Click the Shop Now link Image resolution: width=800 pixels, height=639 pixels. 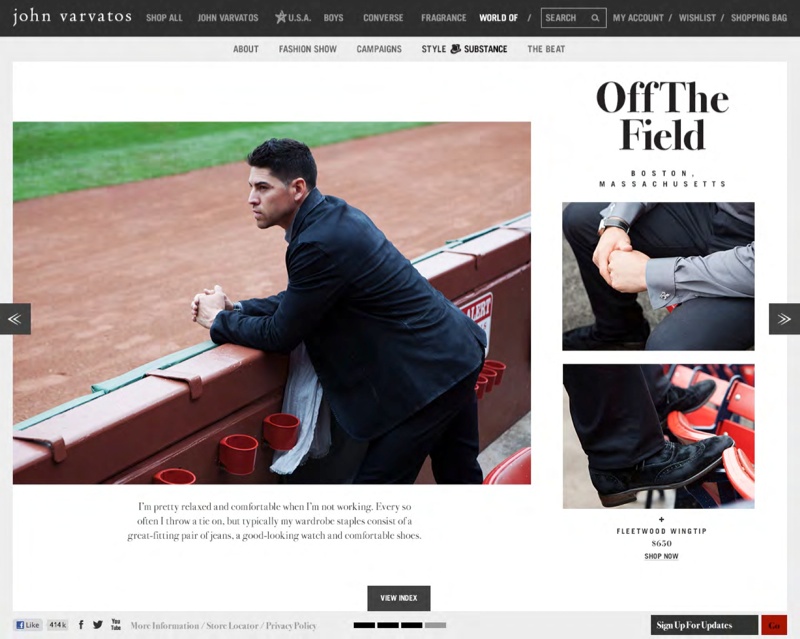pos(661,556)
